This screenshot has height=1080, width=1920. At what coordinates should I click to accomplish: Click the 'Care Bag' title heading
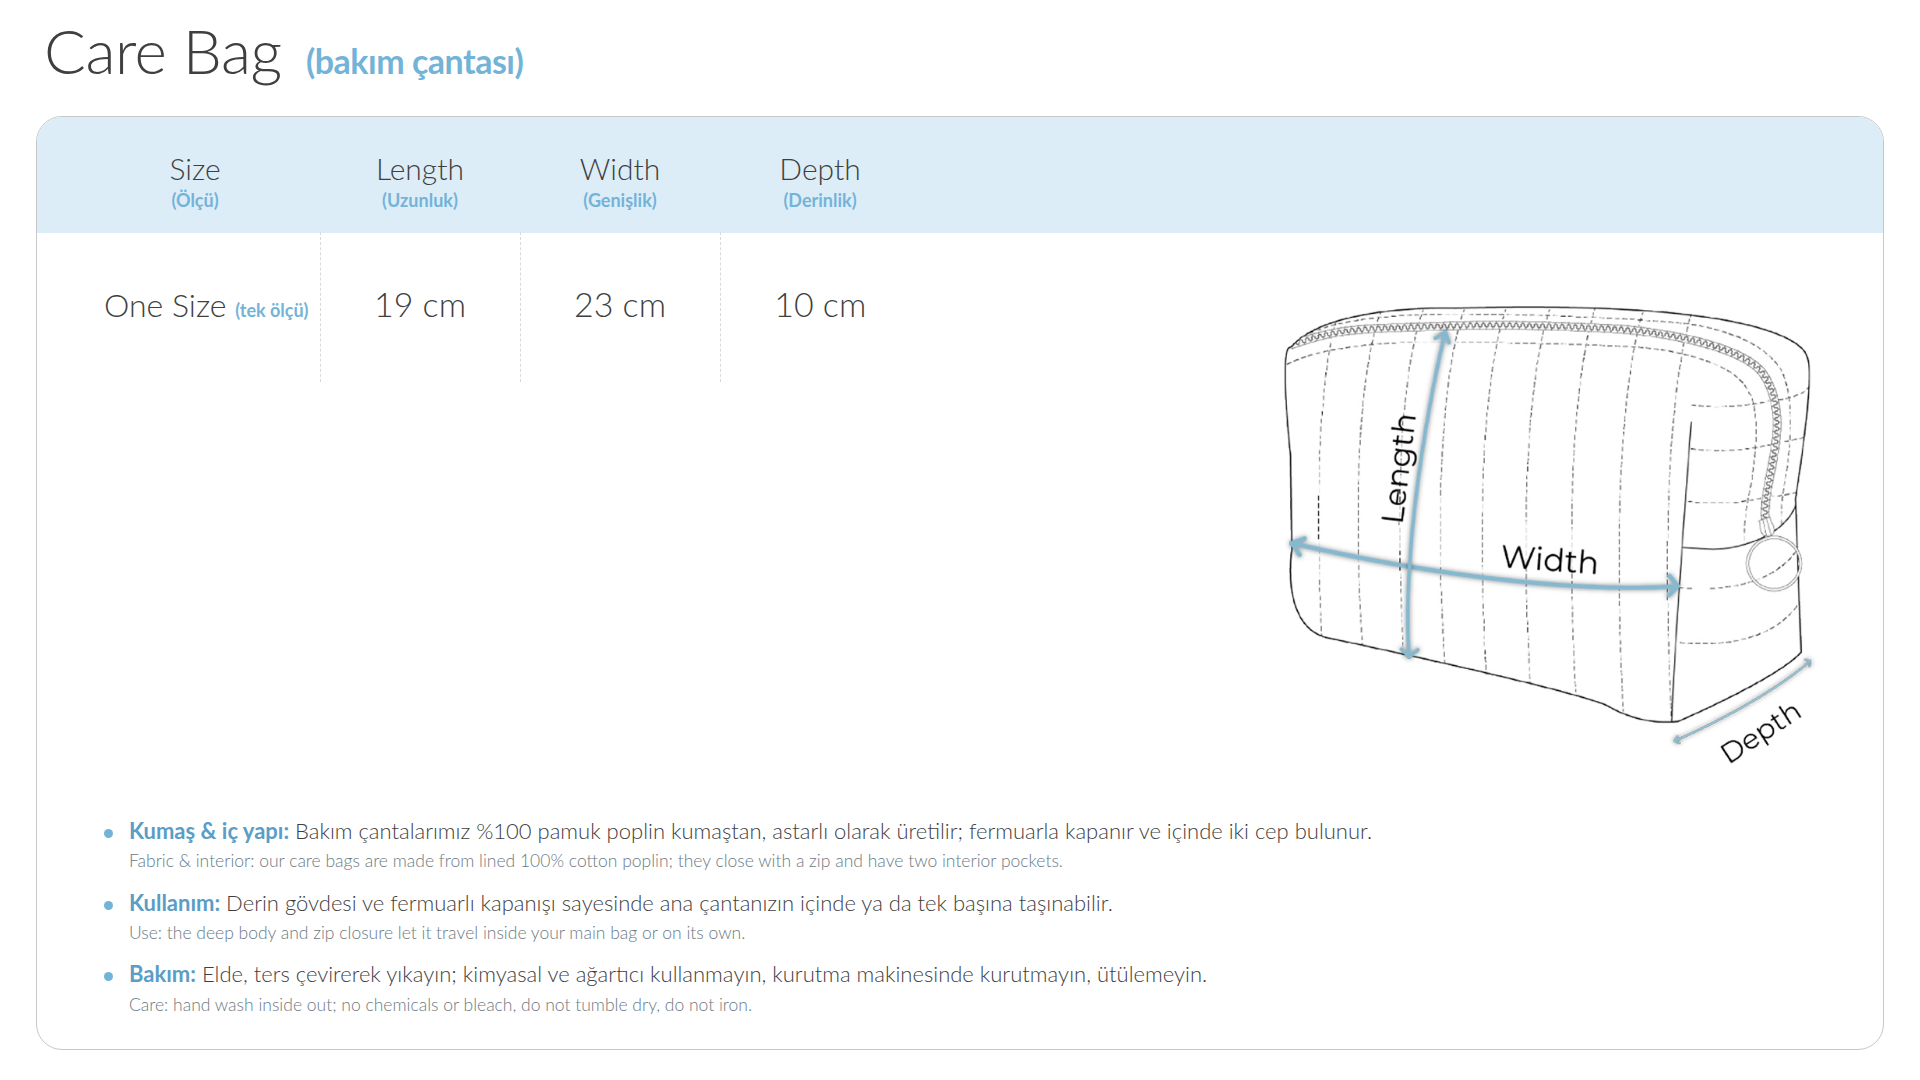click(x=163, y=54)
